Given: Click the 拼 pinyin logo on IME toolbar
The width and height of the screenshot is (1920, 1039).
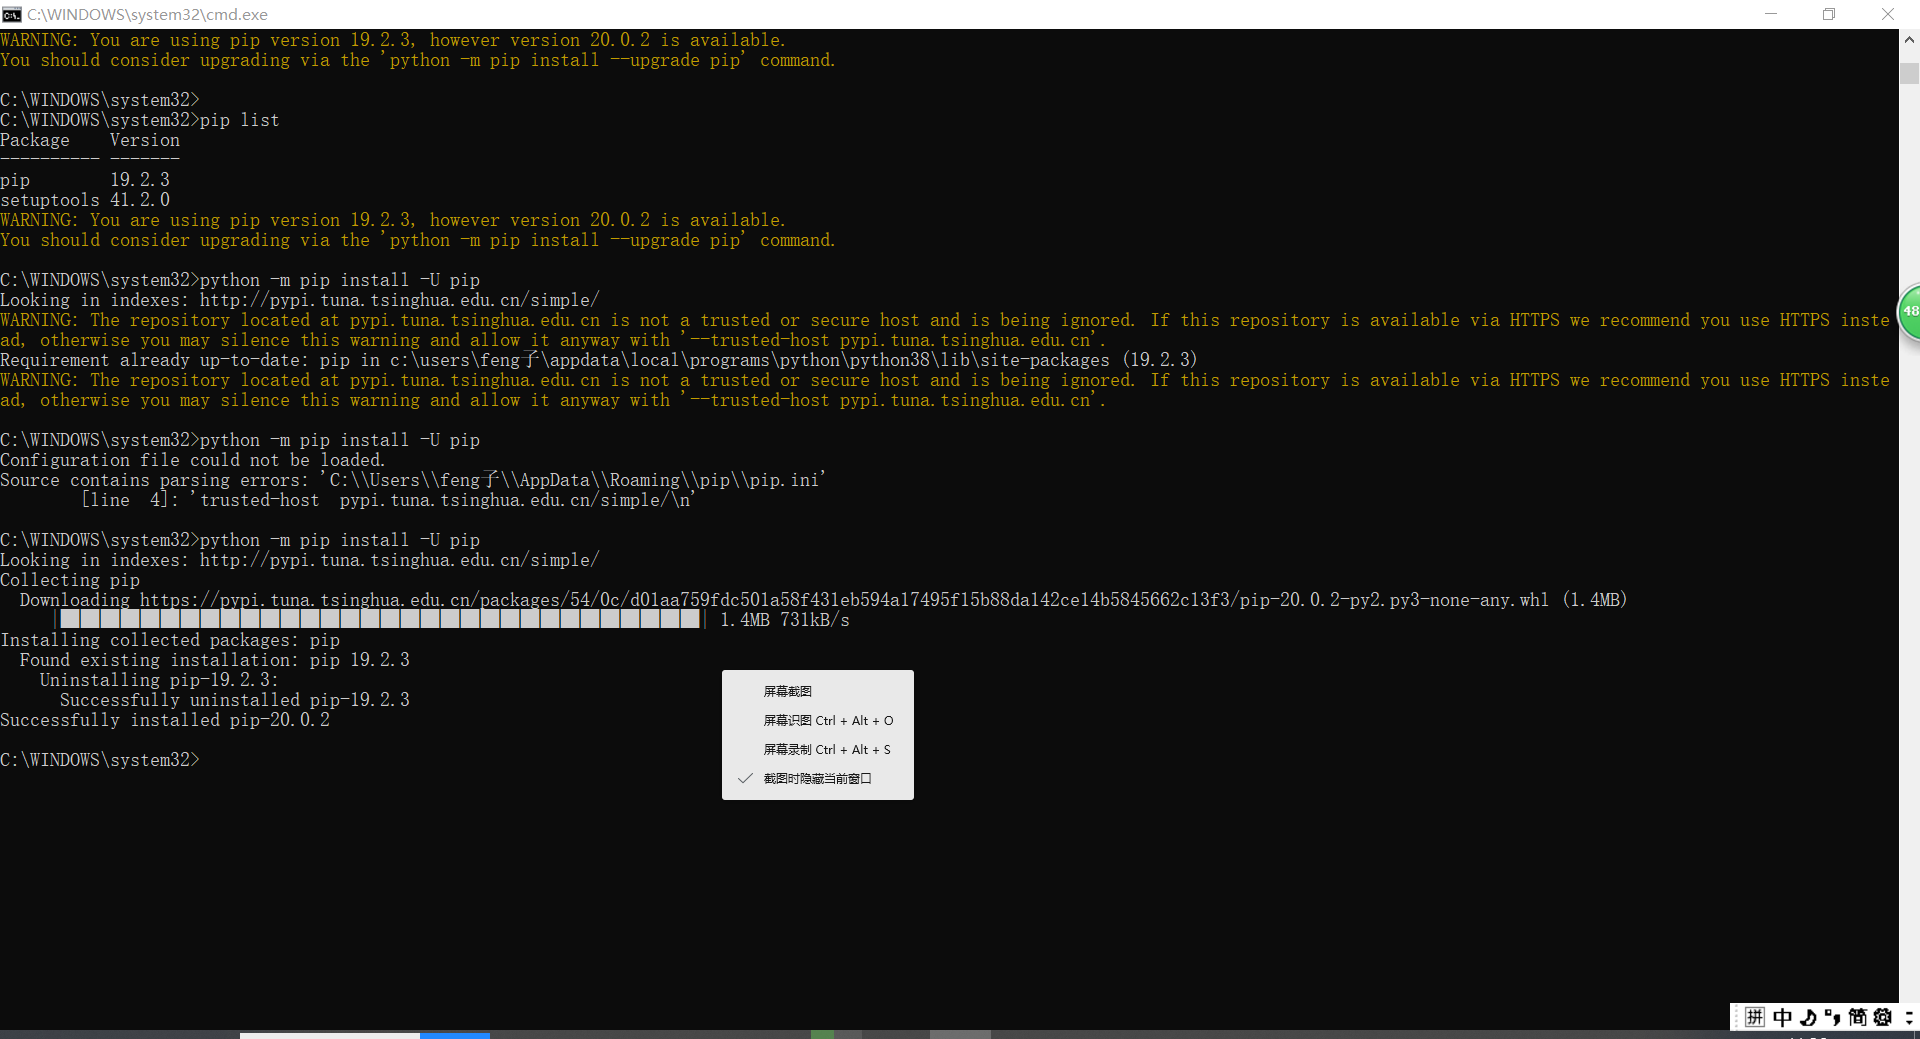Looking at the screenshot, I should pyautogui.click(x=1755, y=1017).
